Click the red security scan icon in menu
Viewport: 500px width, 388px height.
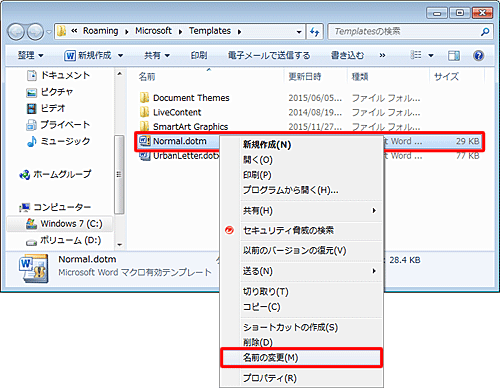pyautogui.click(x=229, y=230)
